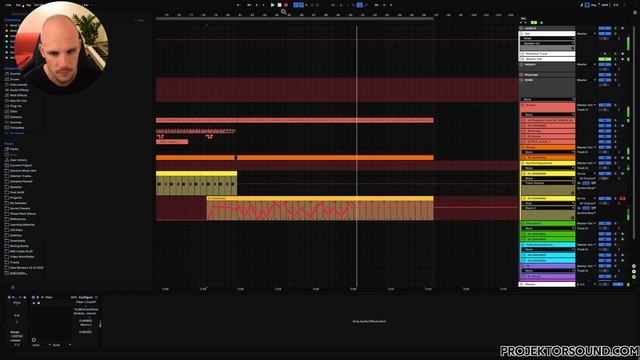The width and height of the screenshot is (640, 360).
Task: Fold the red Drums group track
Action: [x=523, y=105]
